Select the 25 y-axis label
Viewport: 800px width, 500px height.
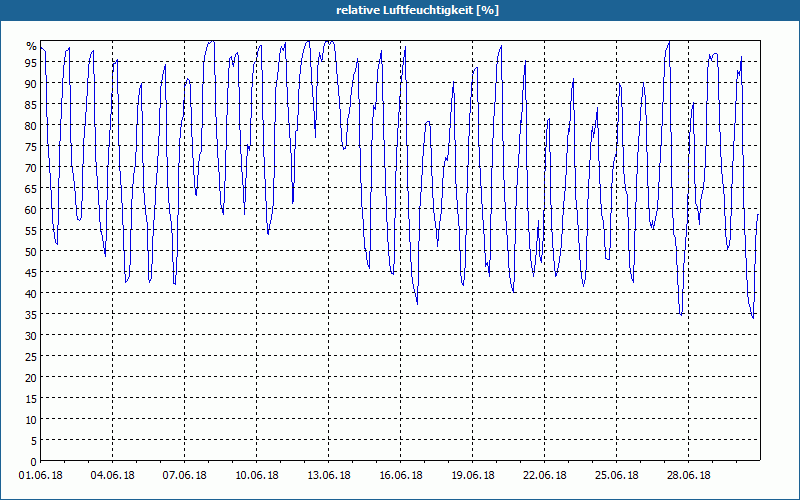point(32,357)
